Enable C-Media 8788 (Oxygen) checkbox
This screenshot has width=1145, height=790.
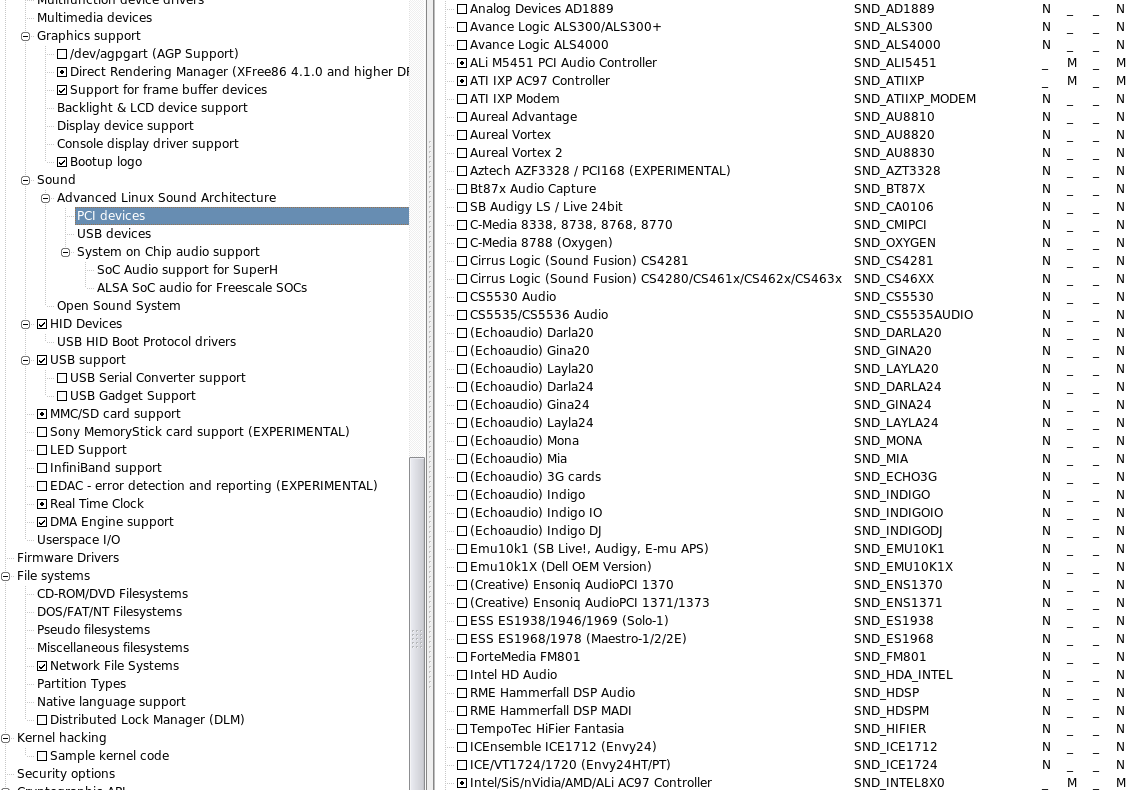[462, 243]
